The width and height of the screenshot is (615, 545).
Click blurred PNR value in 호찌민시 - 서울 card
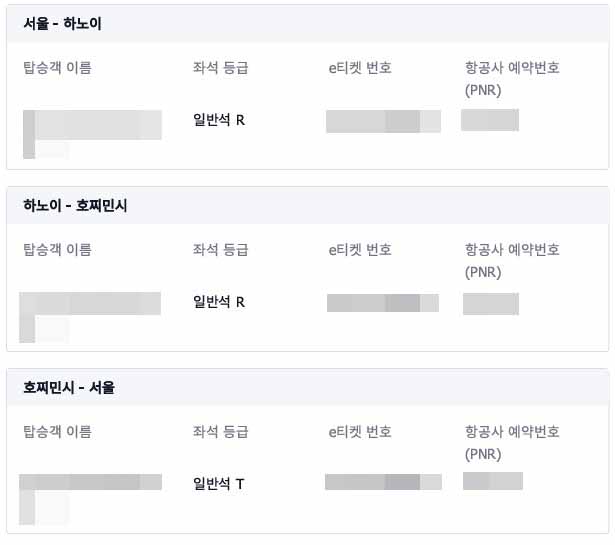493,481
